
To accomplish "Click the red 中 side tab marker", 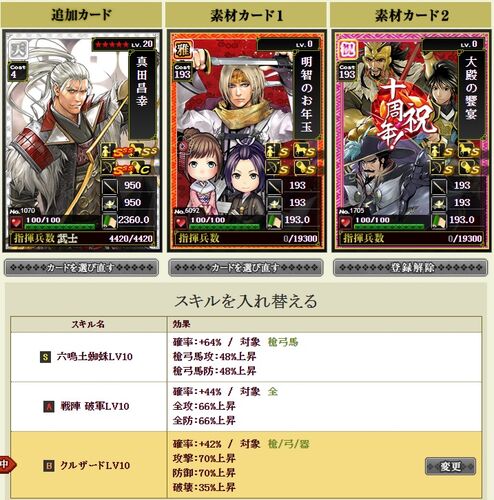I will click(x=7, y=464).
